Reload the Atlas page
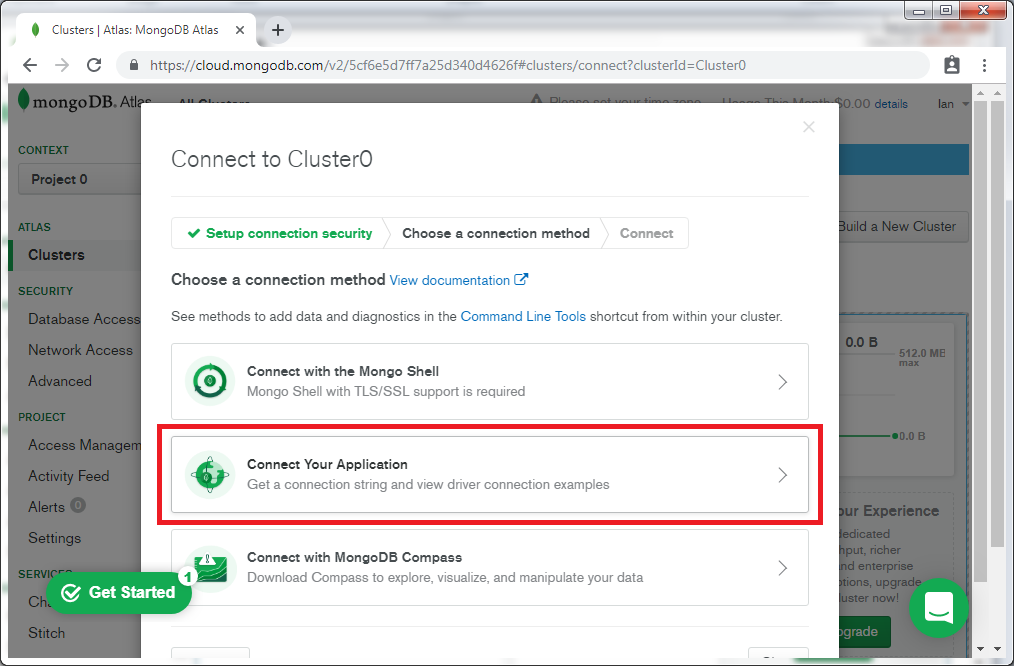This screenshot has height=666, width=1014. (x=94, y=65)
